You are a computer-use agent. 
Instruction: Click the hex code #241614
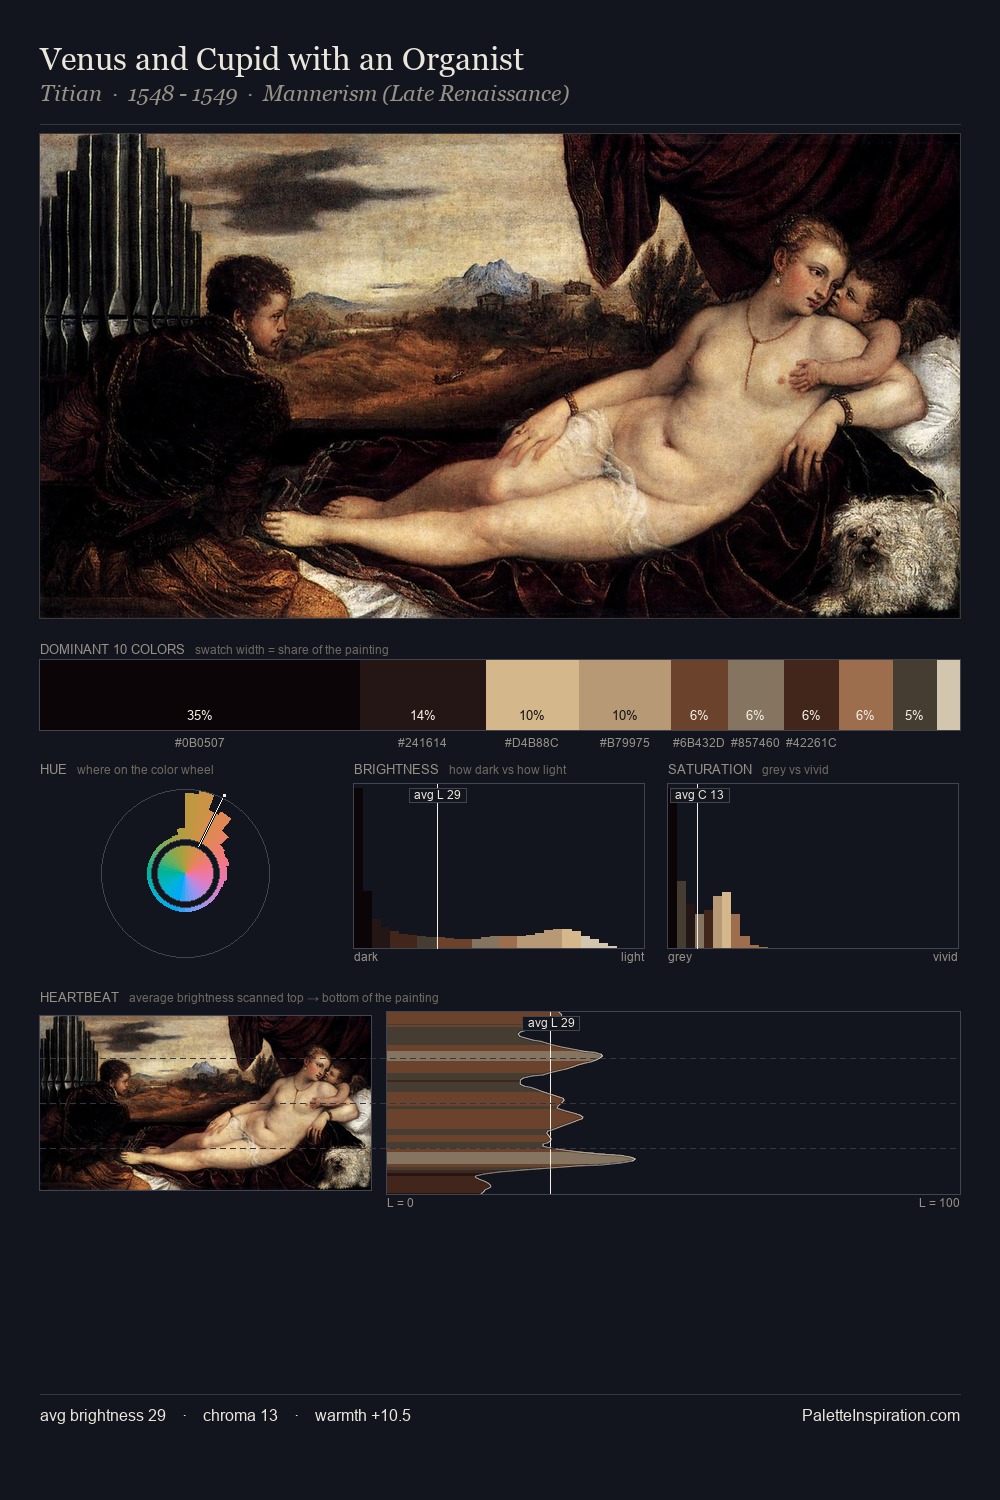click(x=423, y=743)
